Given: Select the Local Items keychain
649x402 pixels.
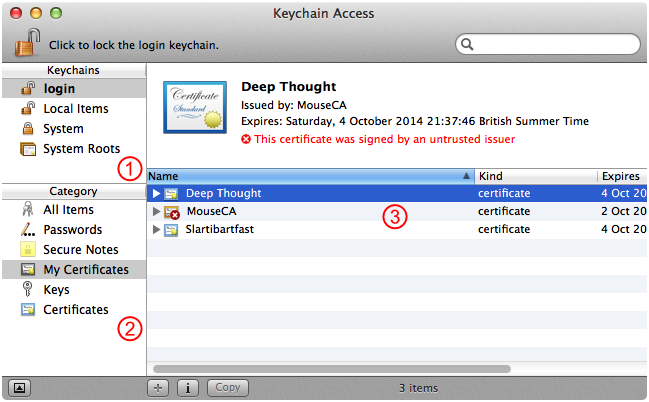Looking at the screenshot, I should (75, 109).
